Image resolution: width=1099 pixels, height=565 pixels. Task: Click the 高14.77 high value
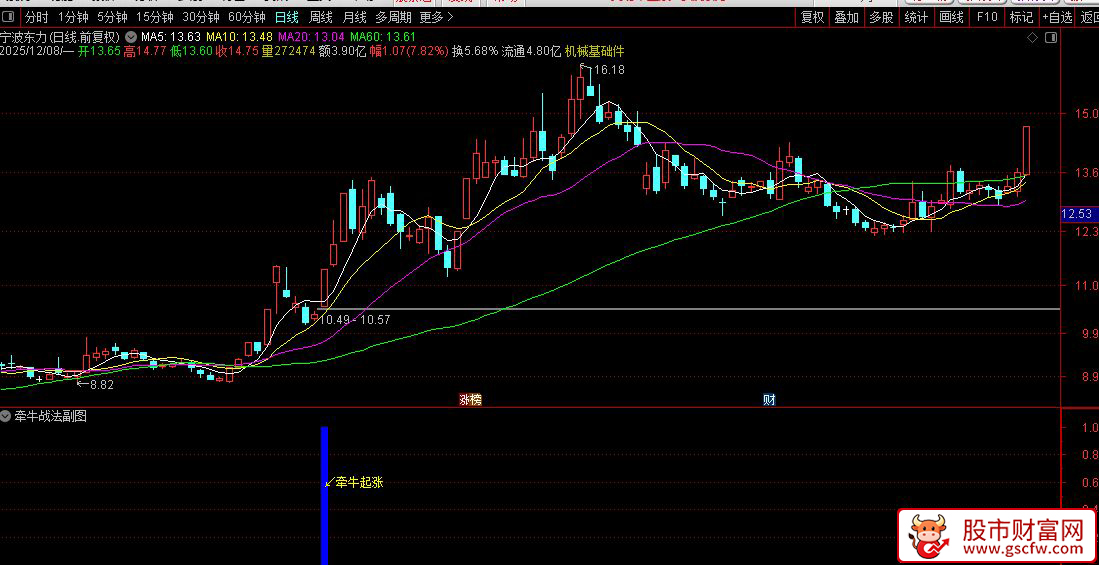click(145, 50)
